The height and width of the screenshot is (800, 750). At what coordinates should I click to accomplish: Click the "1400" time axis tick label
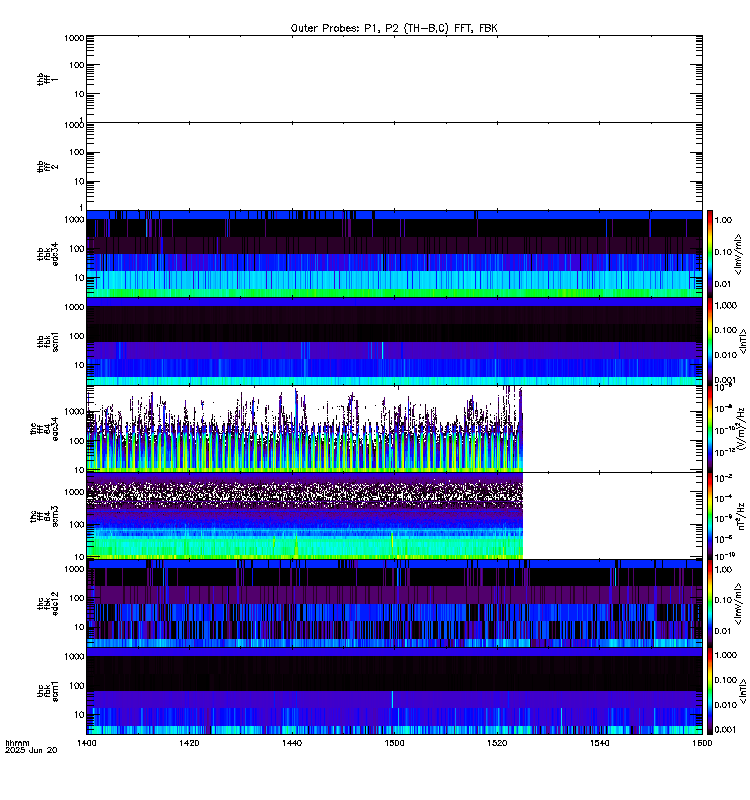pos(87,743)
